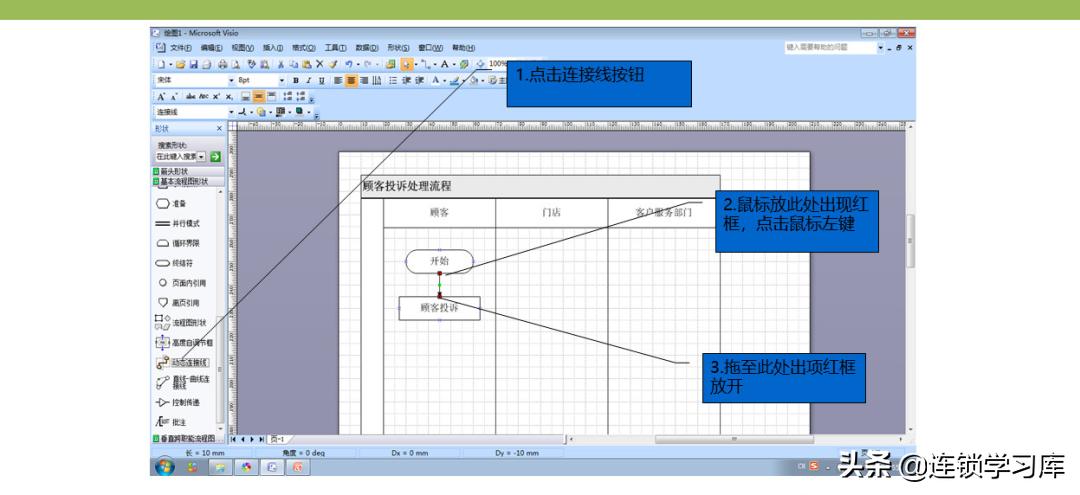Open the shape search box dropdown
1080x495 pixels.
[202, 157]
